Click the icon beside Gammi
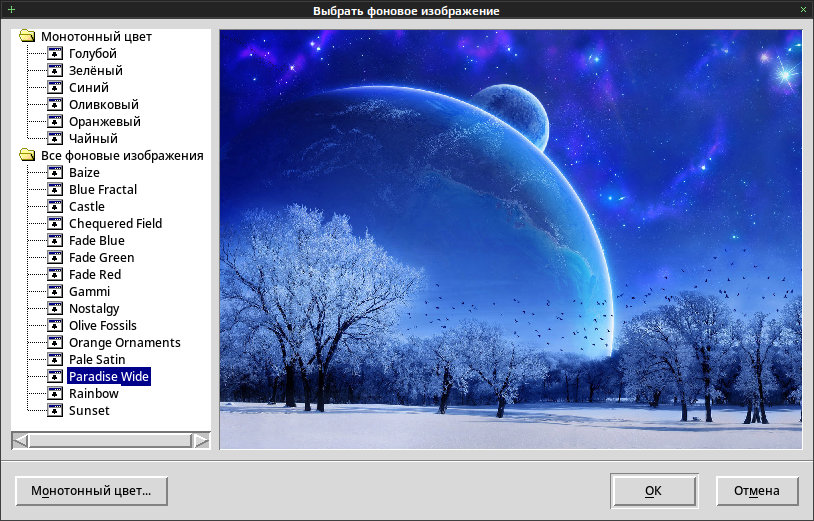This screenshot has height=521, width=814. (55, 292)
